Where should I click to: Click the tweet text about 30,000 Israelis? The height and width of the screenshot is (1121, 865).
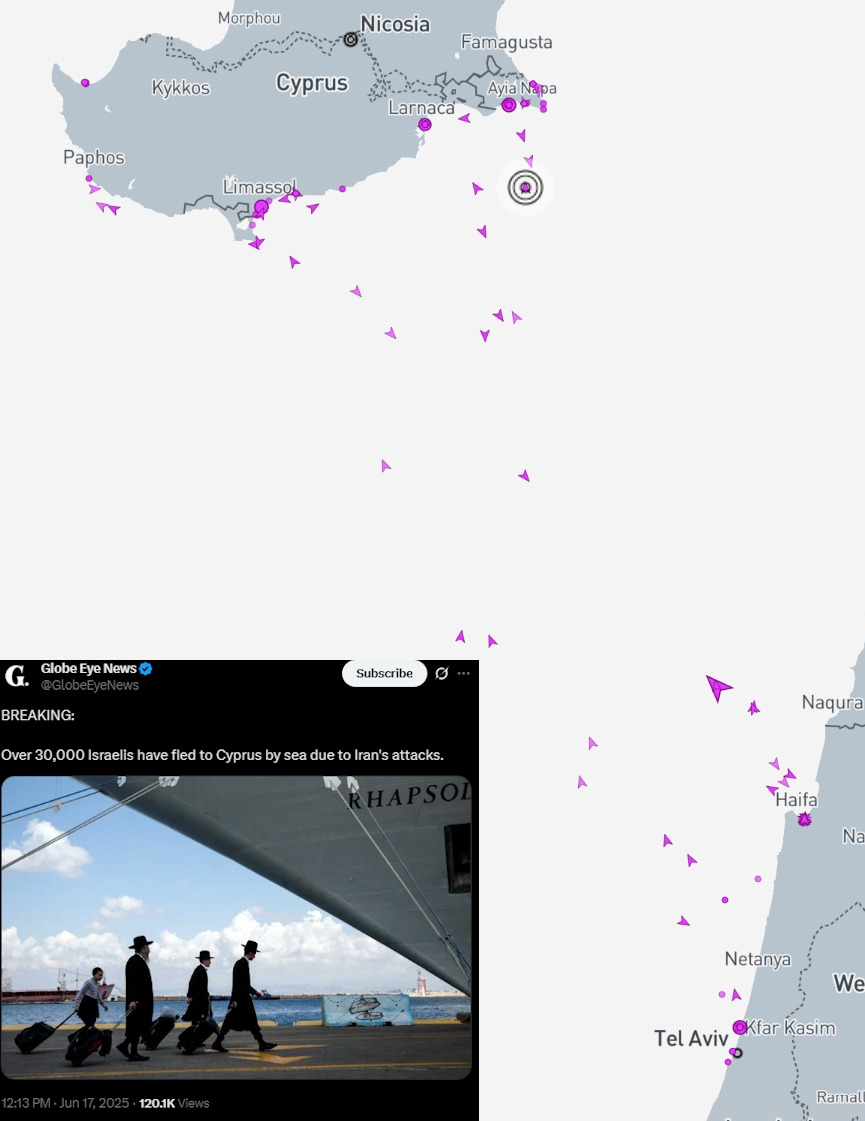222,755
